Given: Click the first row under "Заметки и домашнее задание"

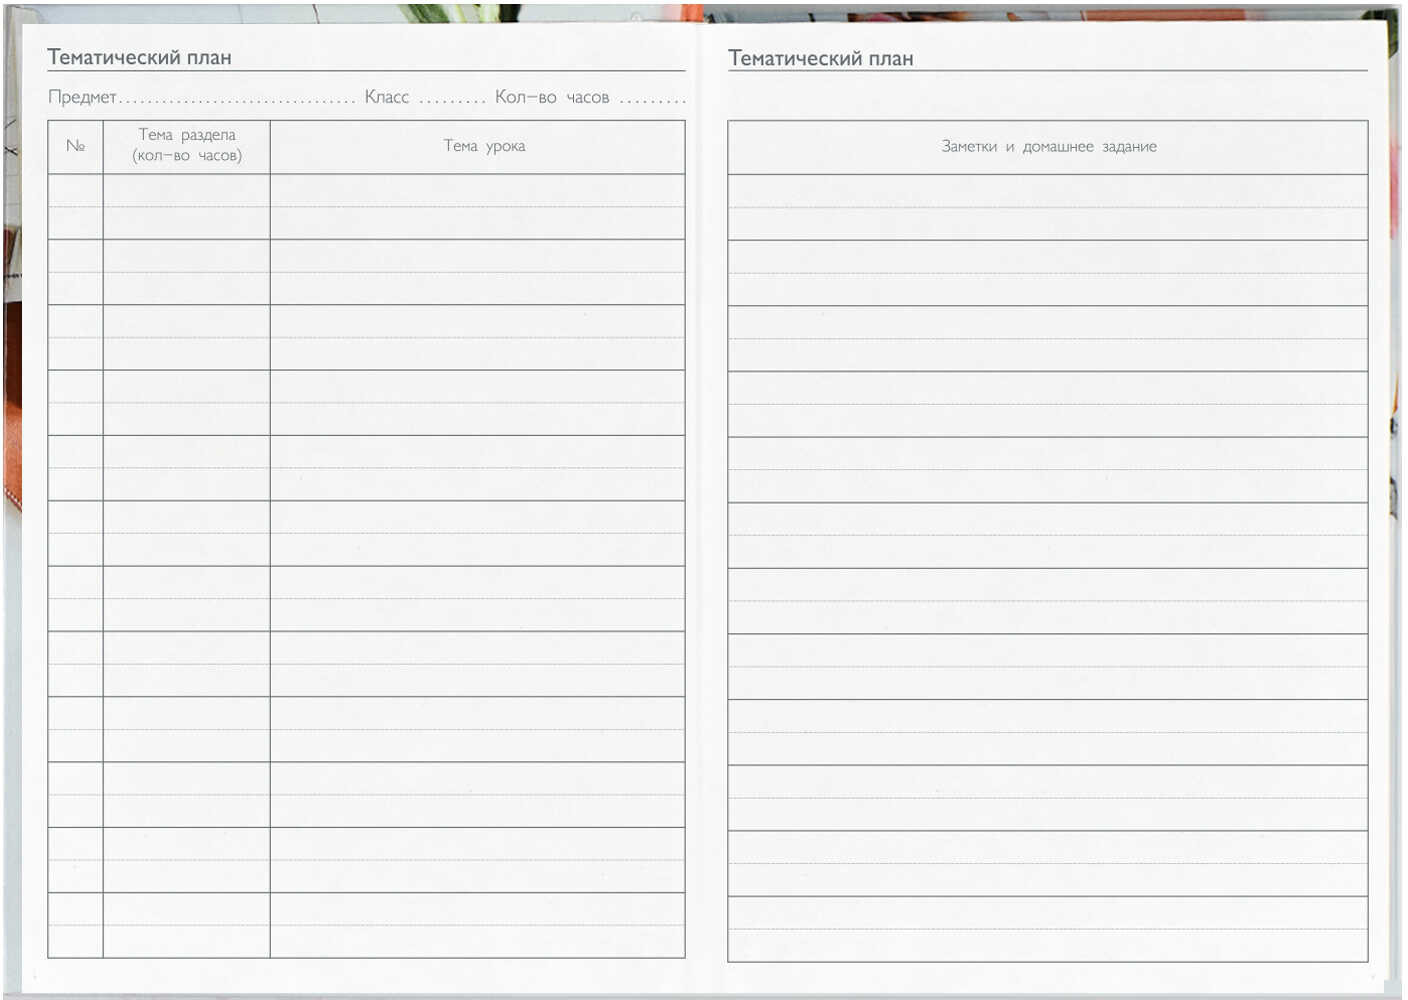Looking at the screenshot, I should click(x=1047, y=207).
